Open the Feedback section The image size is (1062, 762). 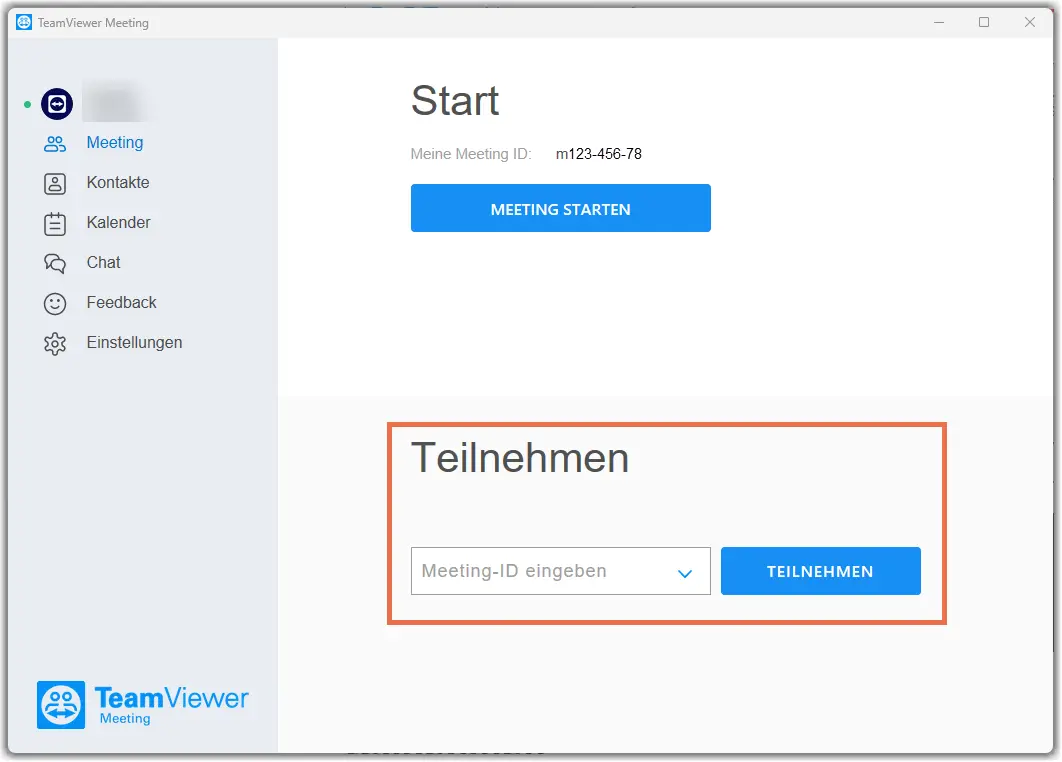coord(121,302)
